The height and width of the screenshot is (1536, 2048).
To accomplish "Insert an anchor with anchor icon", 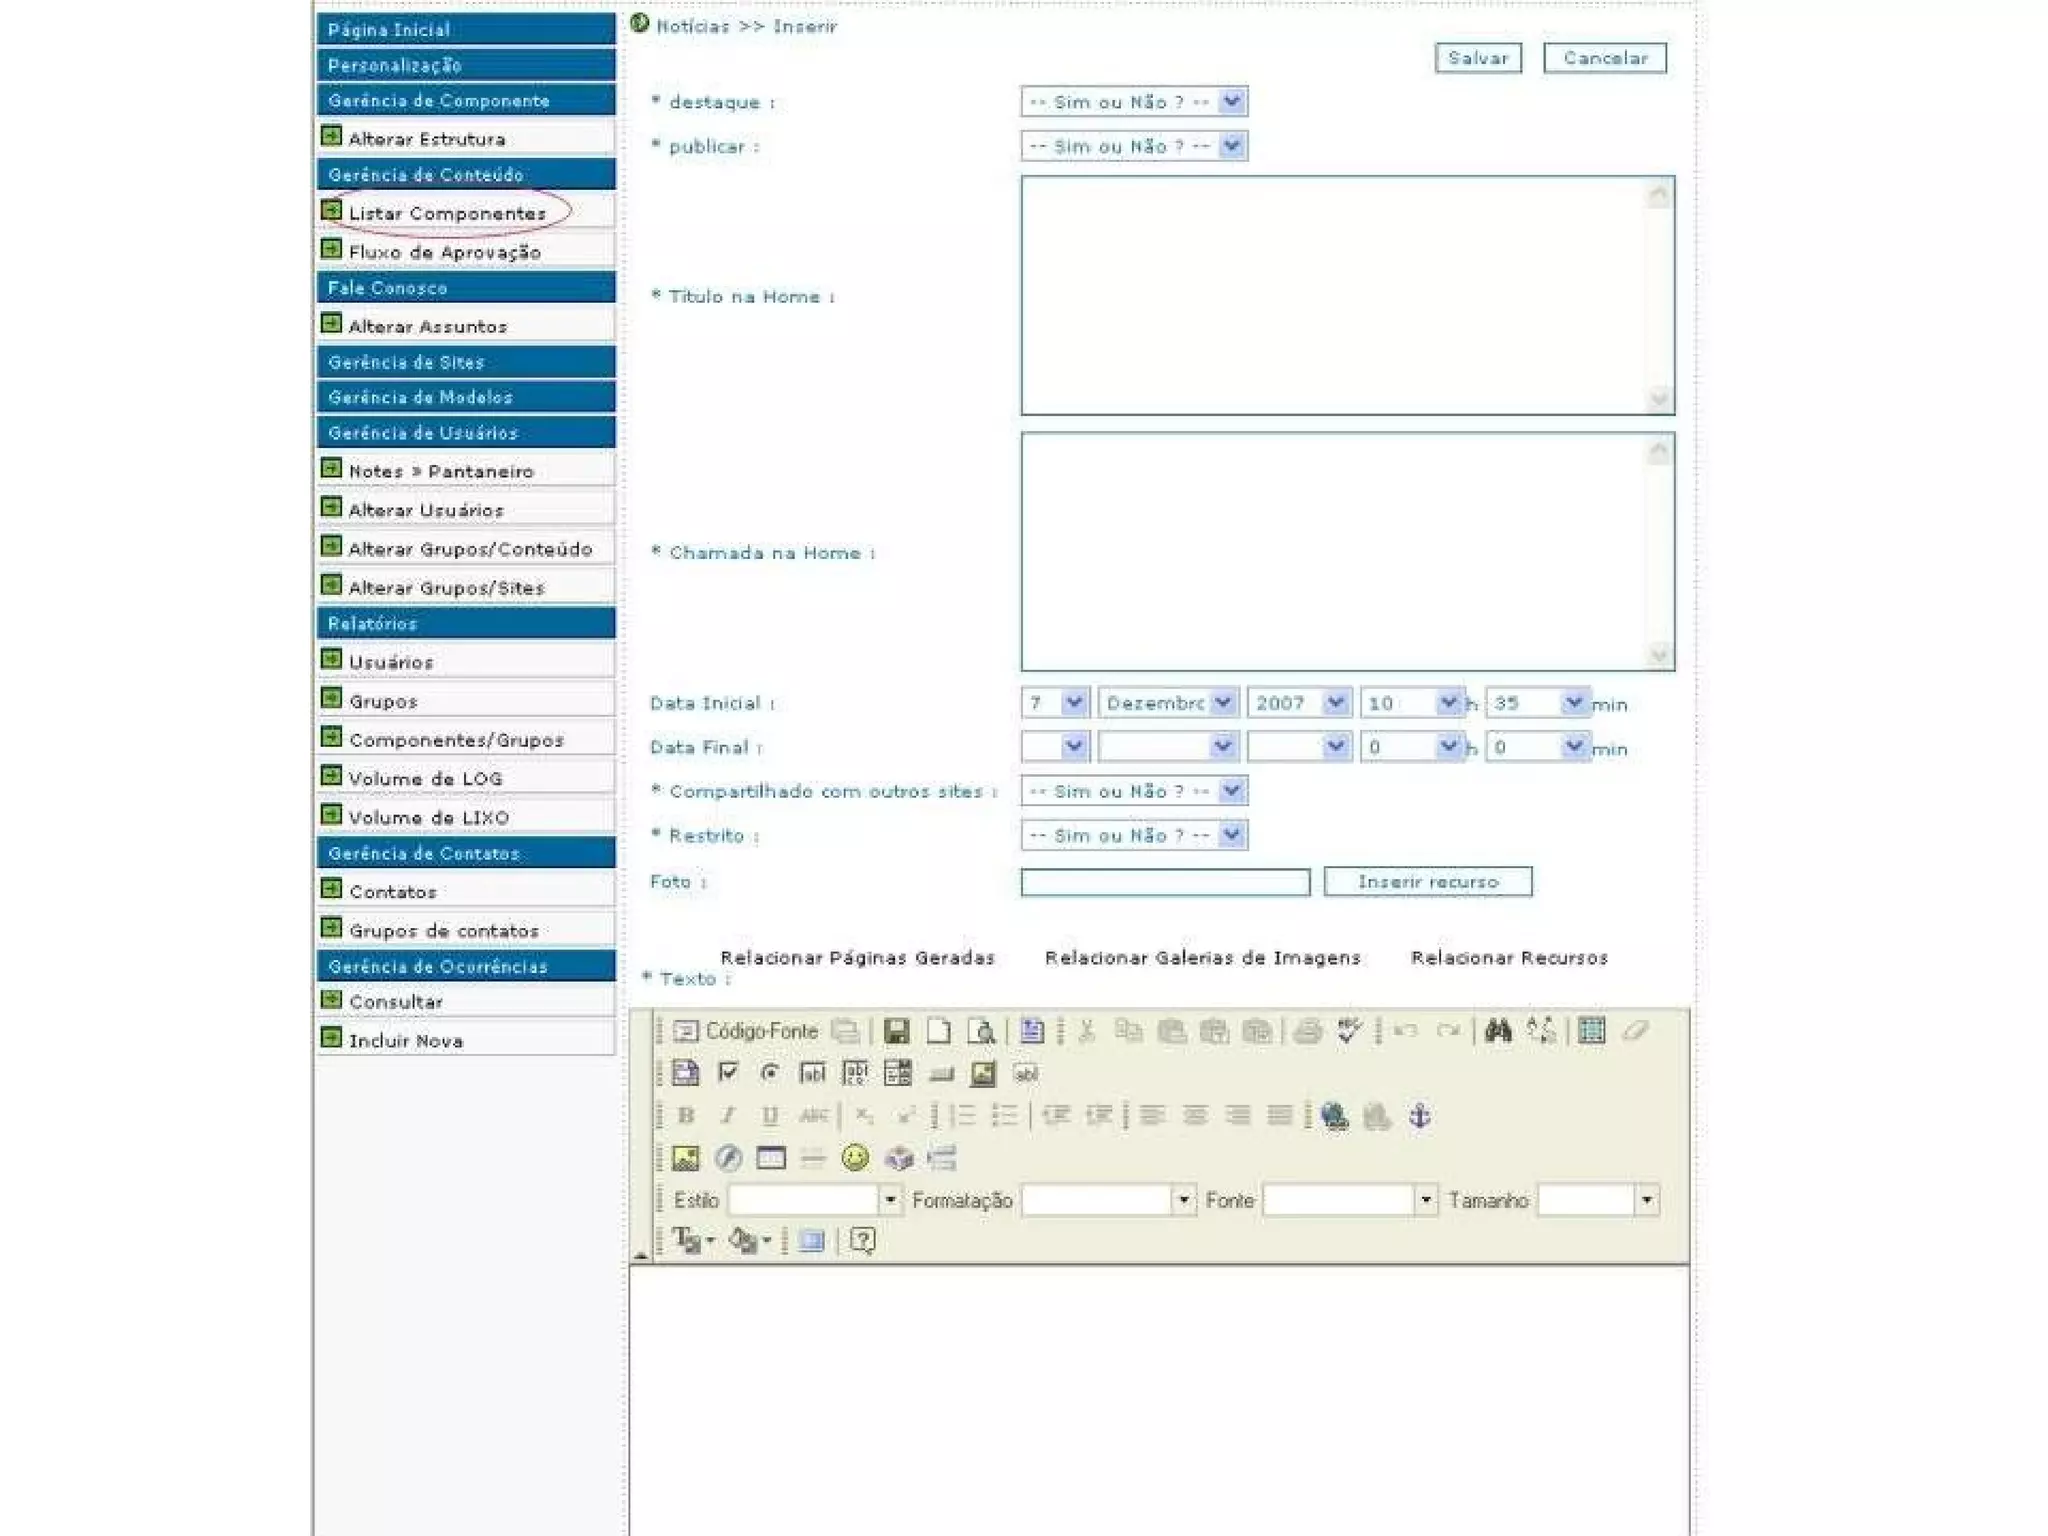I will click(x=1419, y=1115).
